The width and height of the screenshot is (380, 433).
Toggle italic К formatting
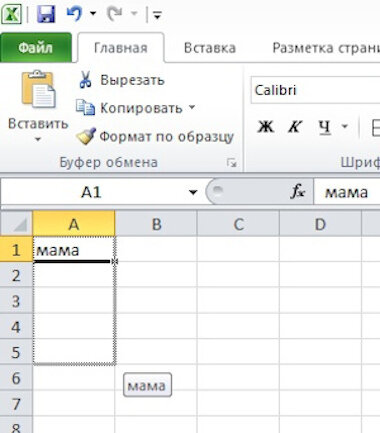coord(295,127)
